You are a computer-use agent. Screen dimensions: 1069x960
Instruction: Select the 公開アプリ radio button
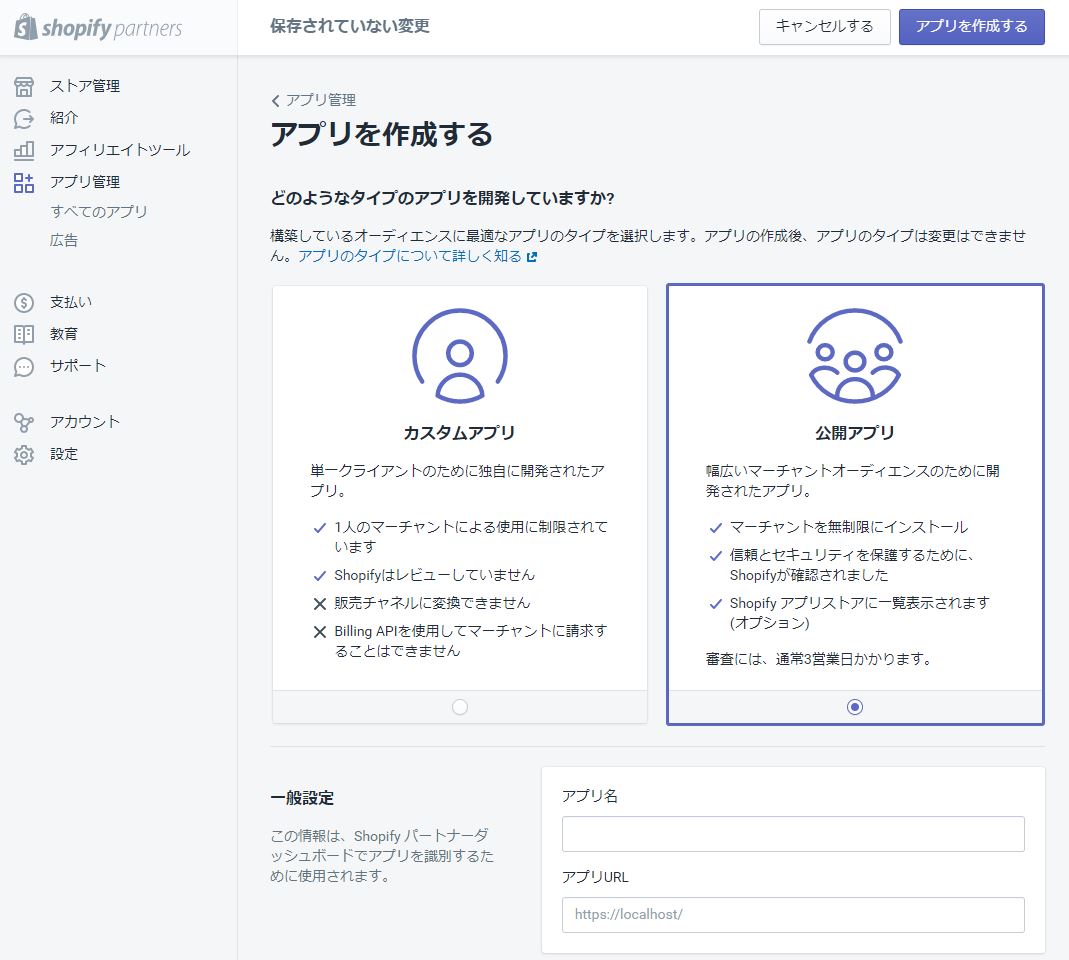(854, 707)
